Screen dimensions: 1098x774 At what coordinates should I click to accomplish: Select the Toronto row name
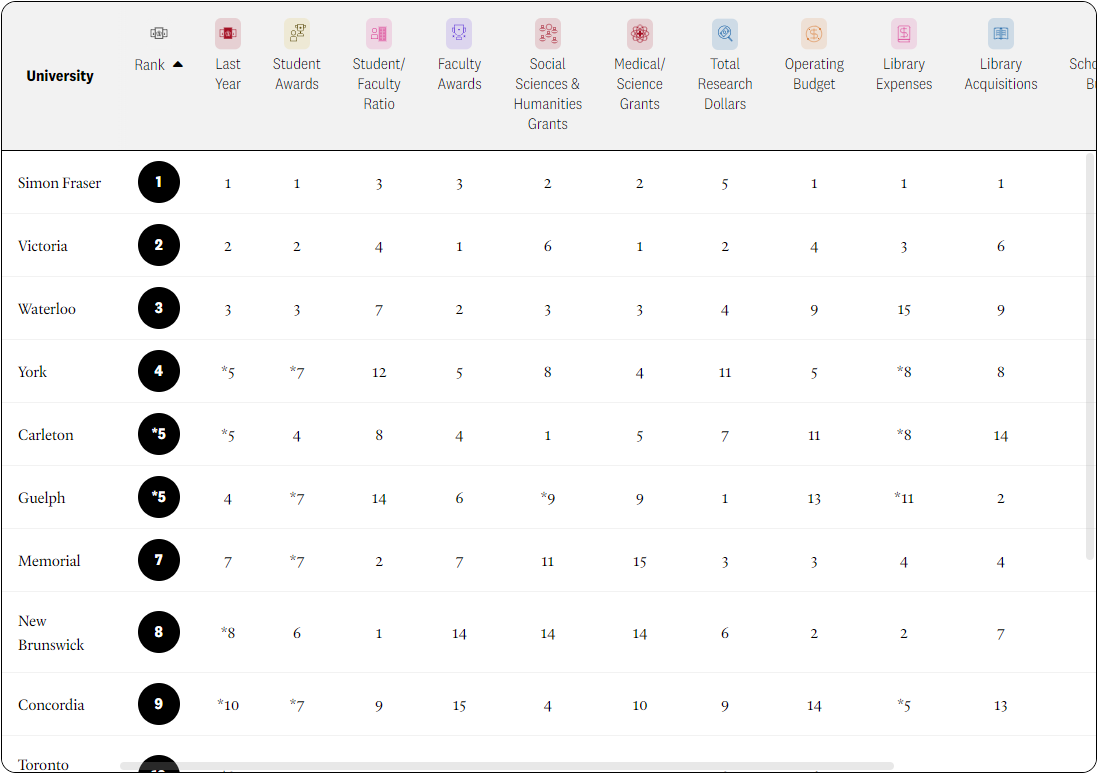point(43,765)
